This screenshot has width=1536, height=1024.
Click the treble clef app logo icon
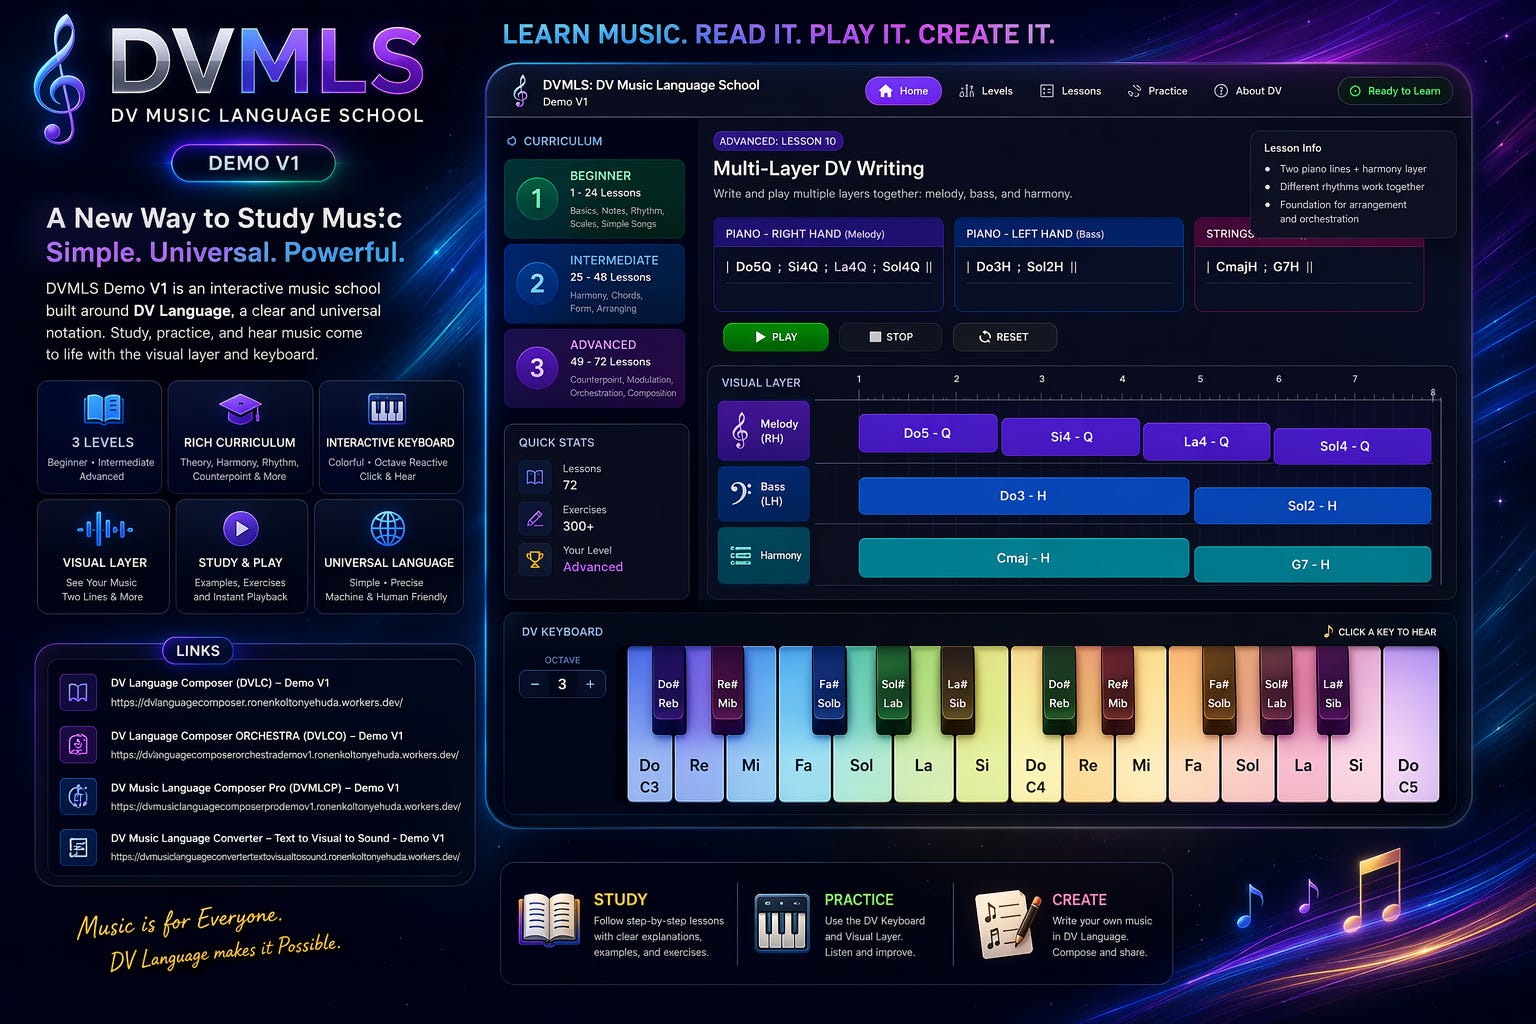click(x=520, y=91)
